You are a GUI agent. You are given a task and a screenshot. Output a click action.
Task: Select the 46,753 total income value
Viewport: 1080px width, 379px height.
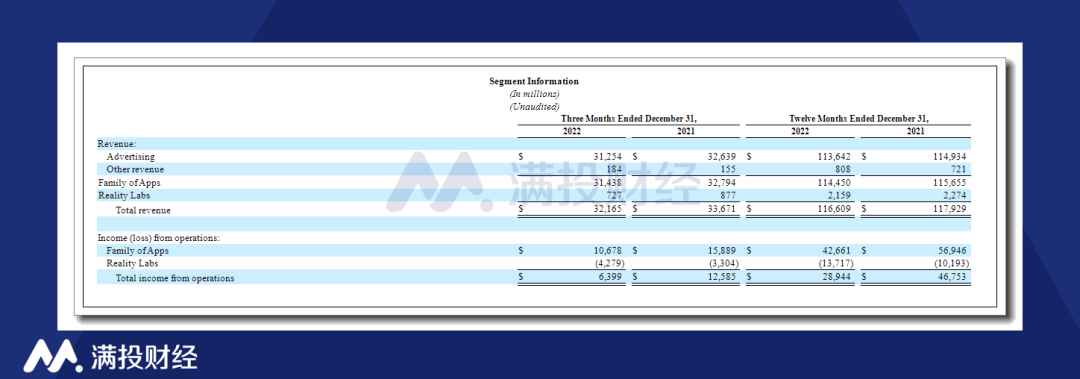coord(953,278)
